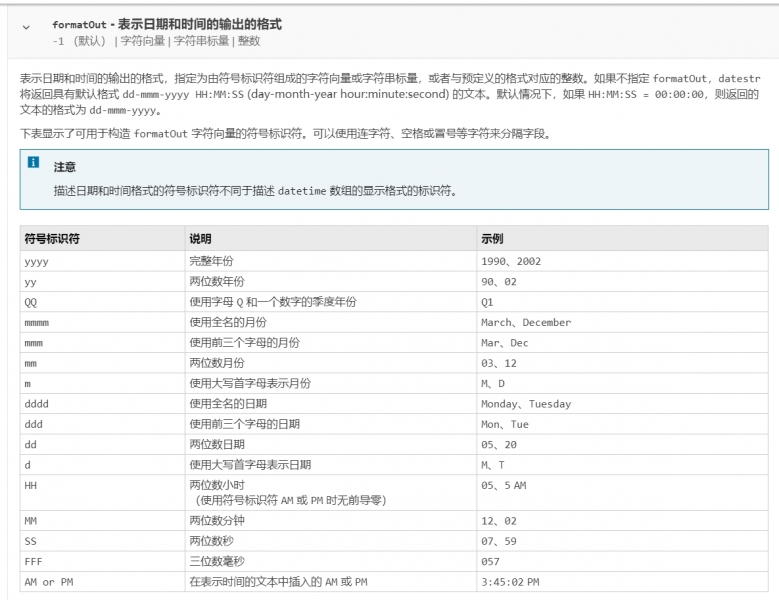This screenshot has width=779, height=600.
Task: Select the 'AM or PM' identifier cell
Action: (x=48, y=582)
